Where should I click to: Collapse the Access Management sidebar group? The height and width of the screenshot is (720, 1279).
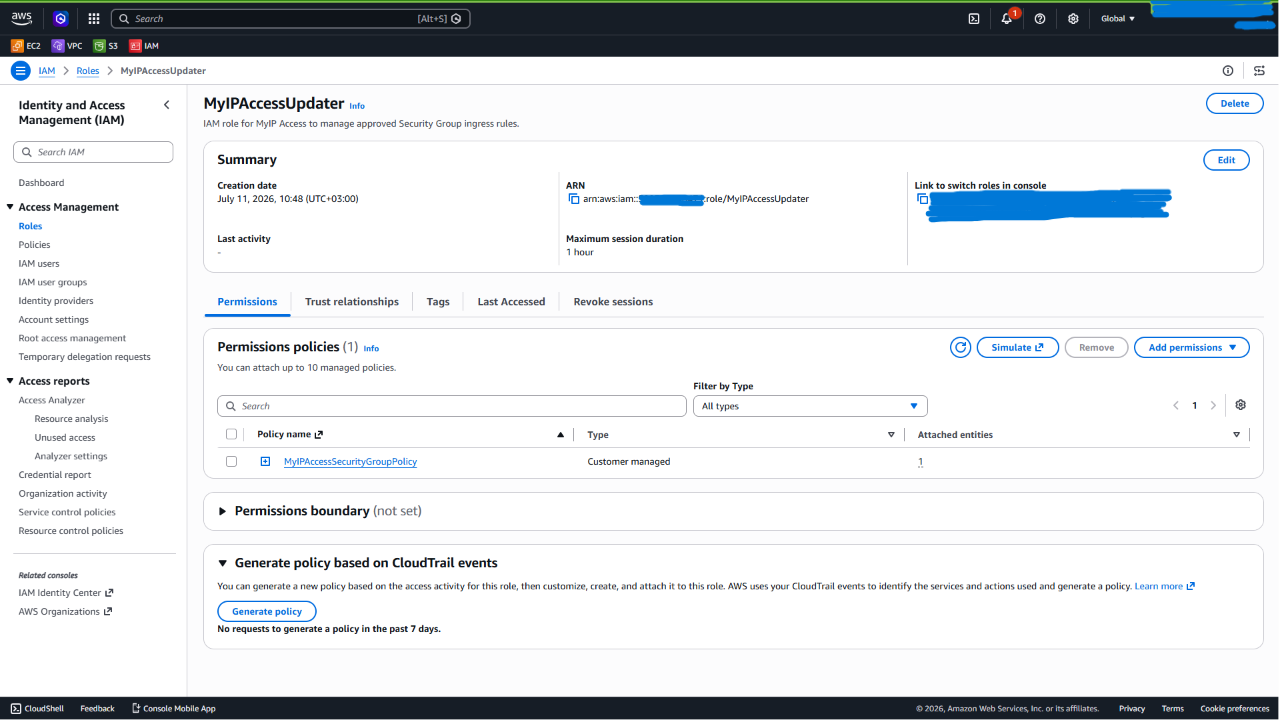10,207
